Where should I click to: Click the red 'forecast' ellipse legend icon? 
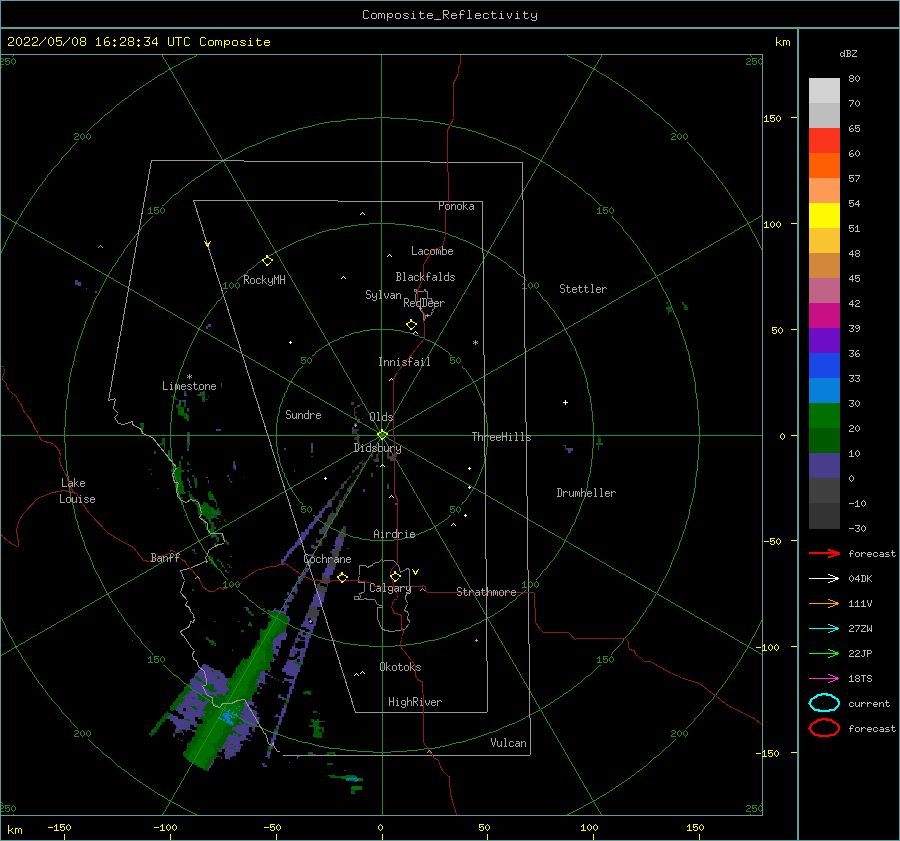(824, 728)
